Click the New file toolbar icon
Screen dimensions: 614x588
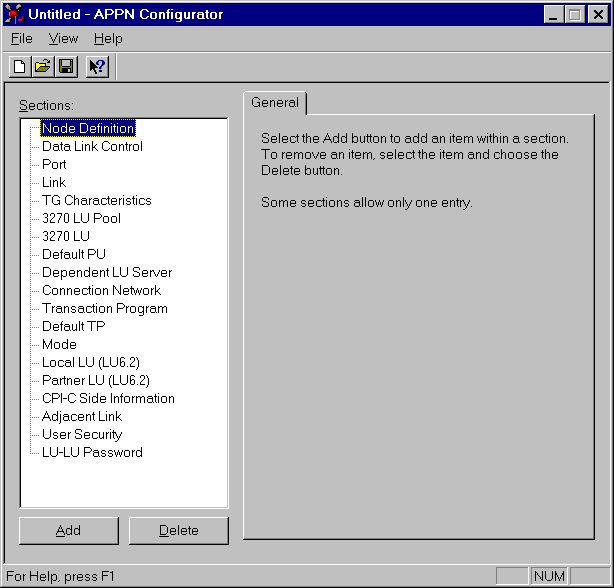click(x=20, y=67)
